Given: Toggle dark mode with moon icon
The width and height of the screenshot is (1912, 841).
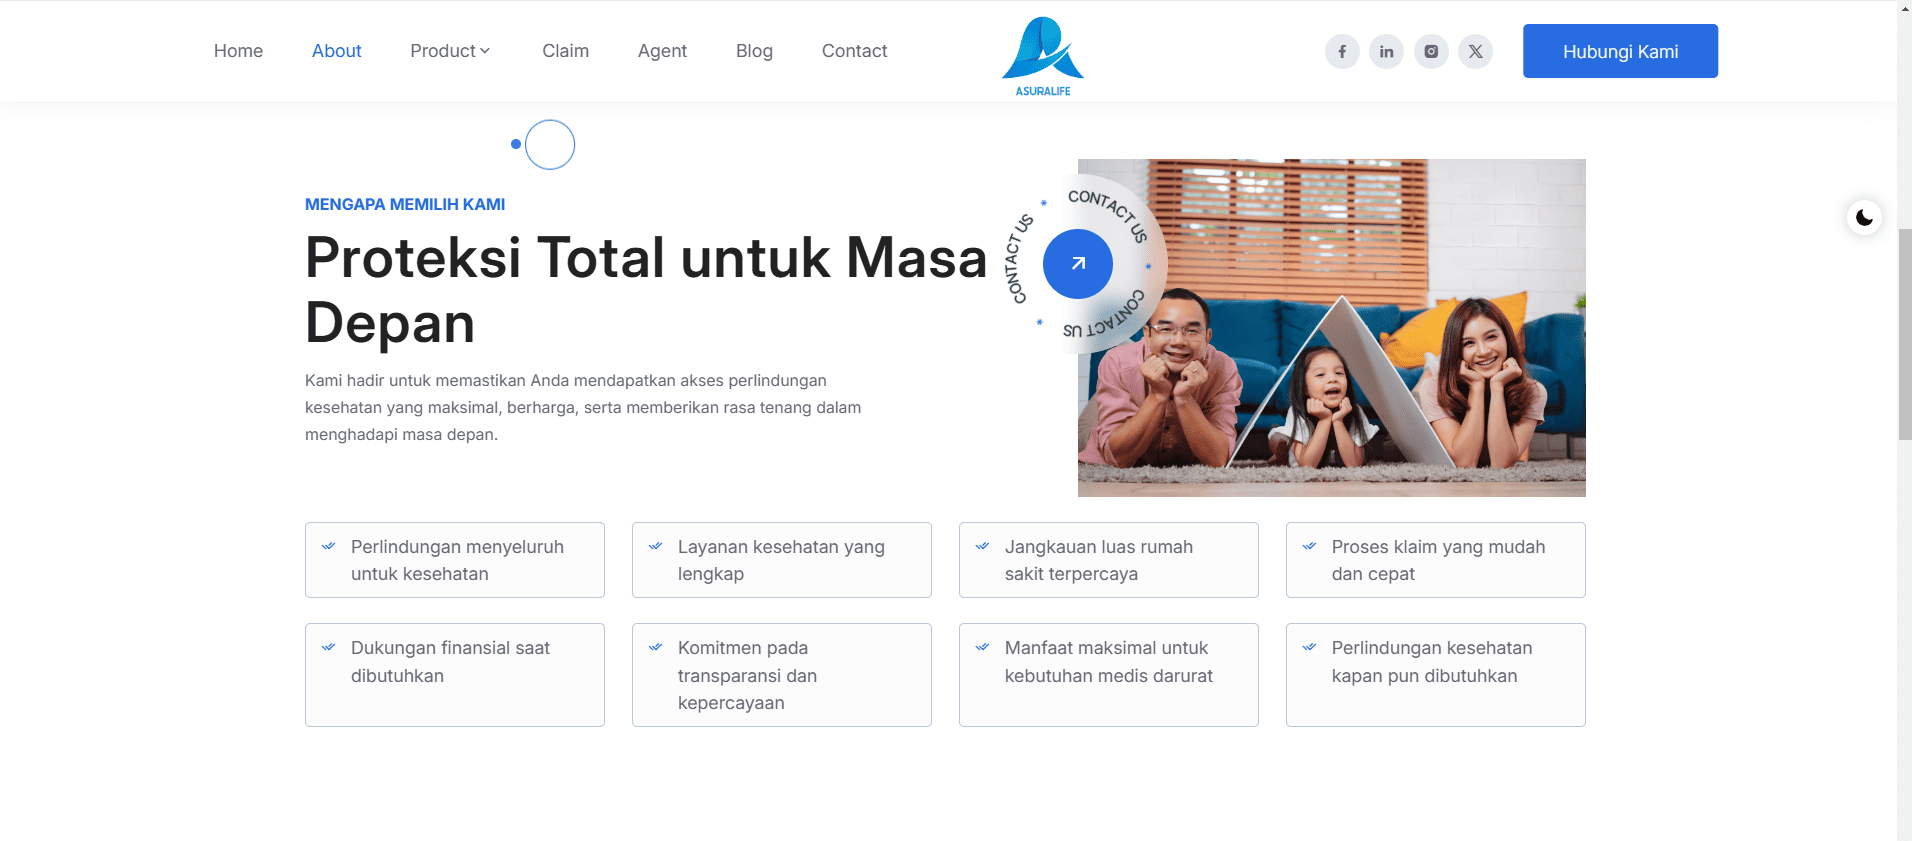Looking at the screenshot, I should [1864, 217].
